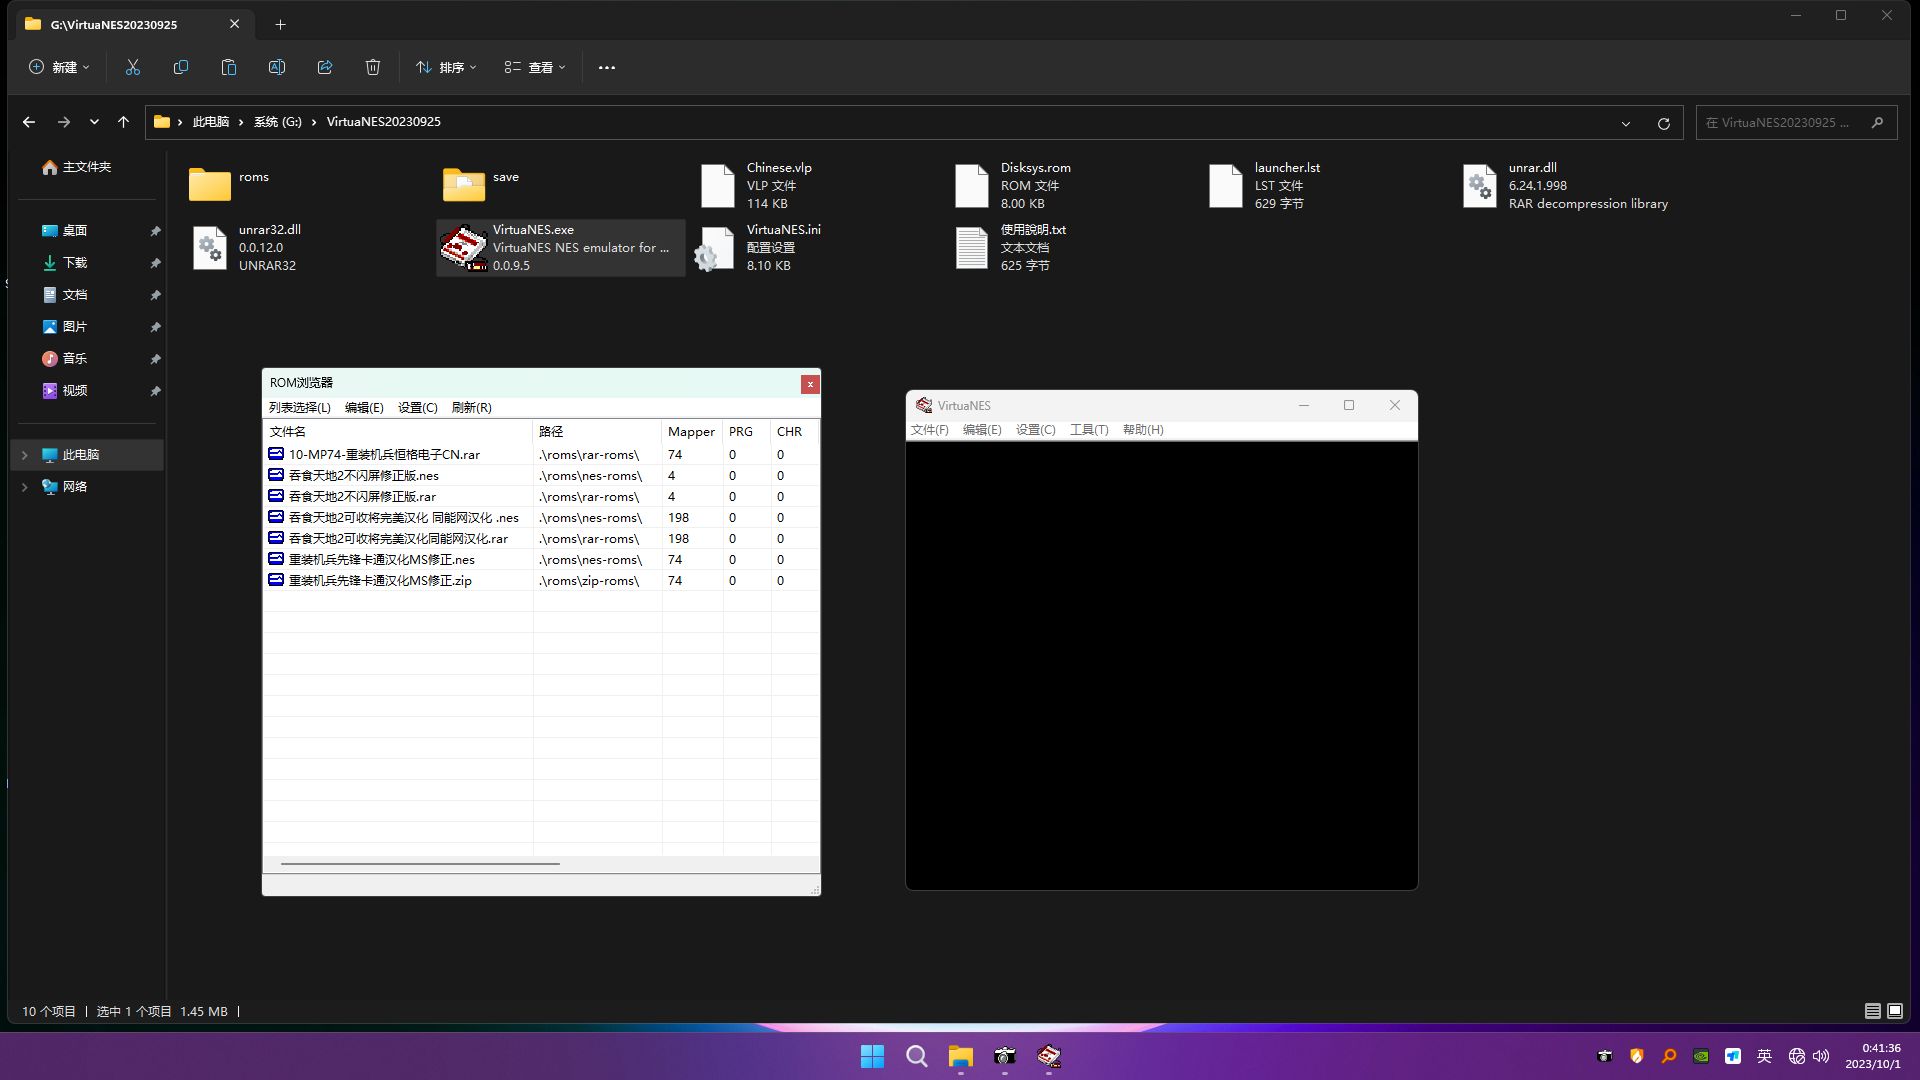Image resolution: width=1920 pixels, height=1080 pixels.
Task: Click 系统 (G:) breadcrumb in address bar
Action: [277, 122]
